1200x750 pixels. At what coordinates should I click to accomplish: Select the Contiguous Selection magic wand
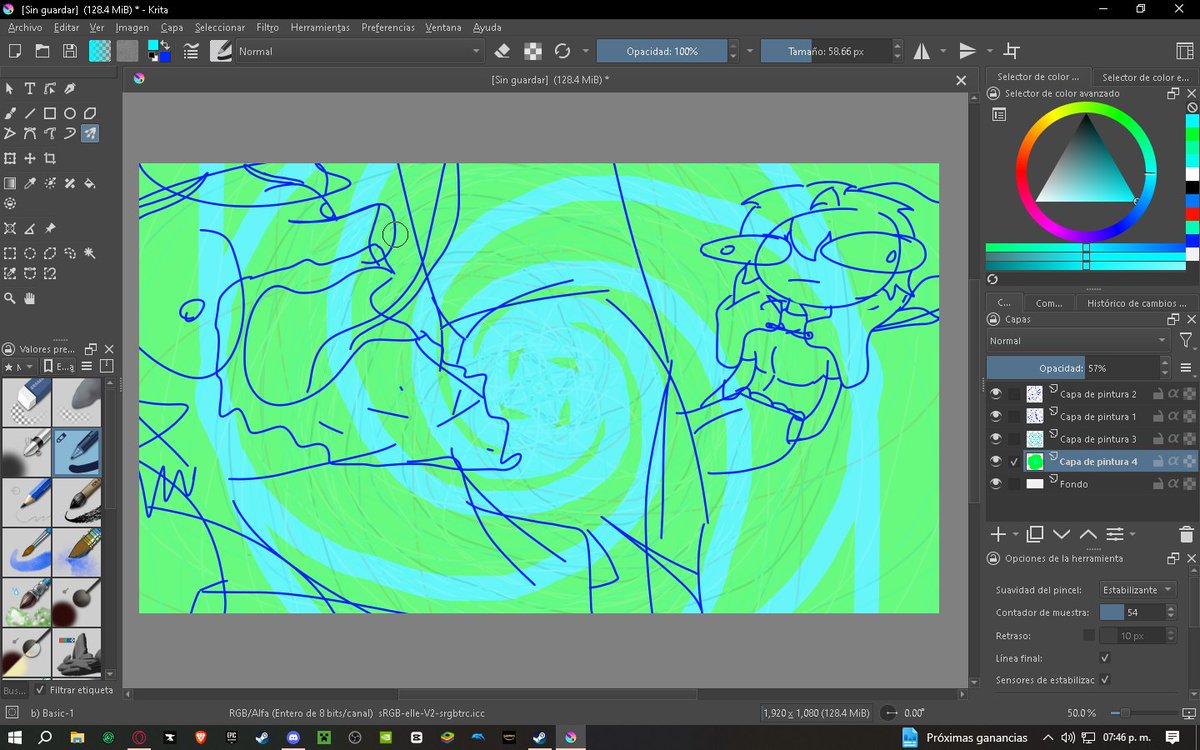click(x=90, y=253)
